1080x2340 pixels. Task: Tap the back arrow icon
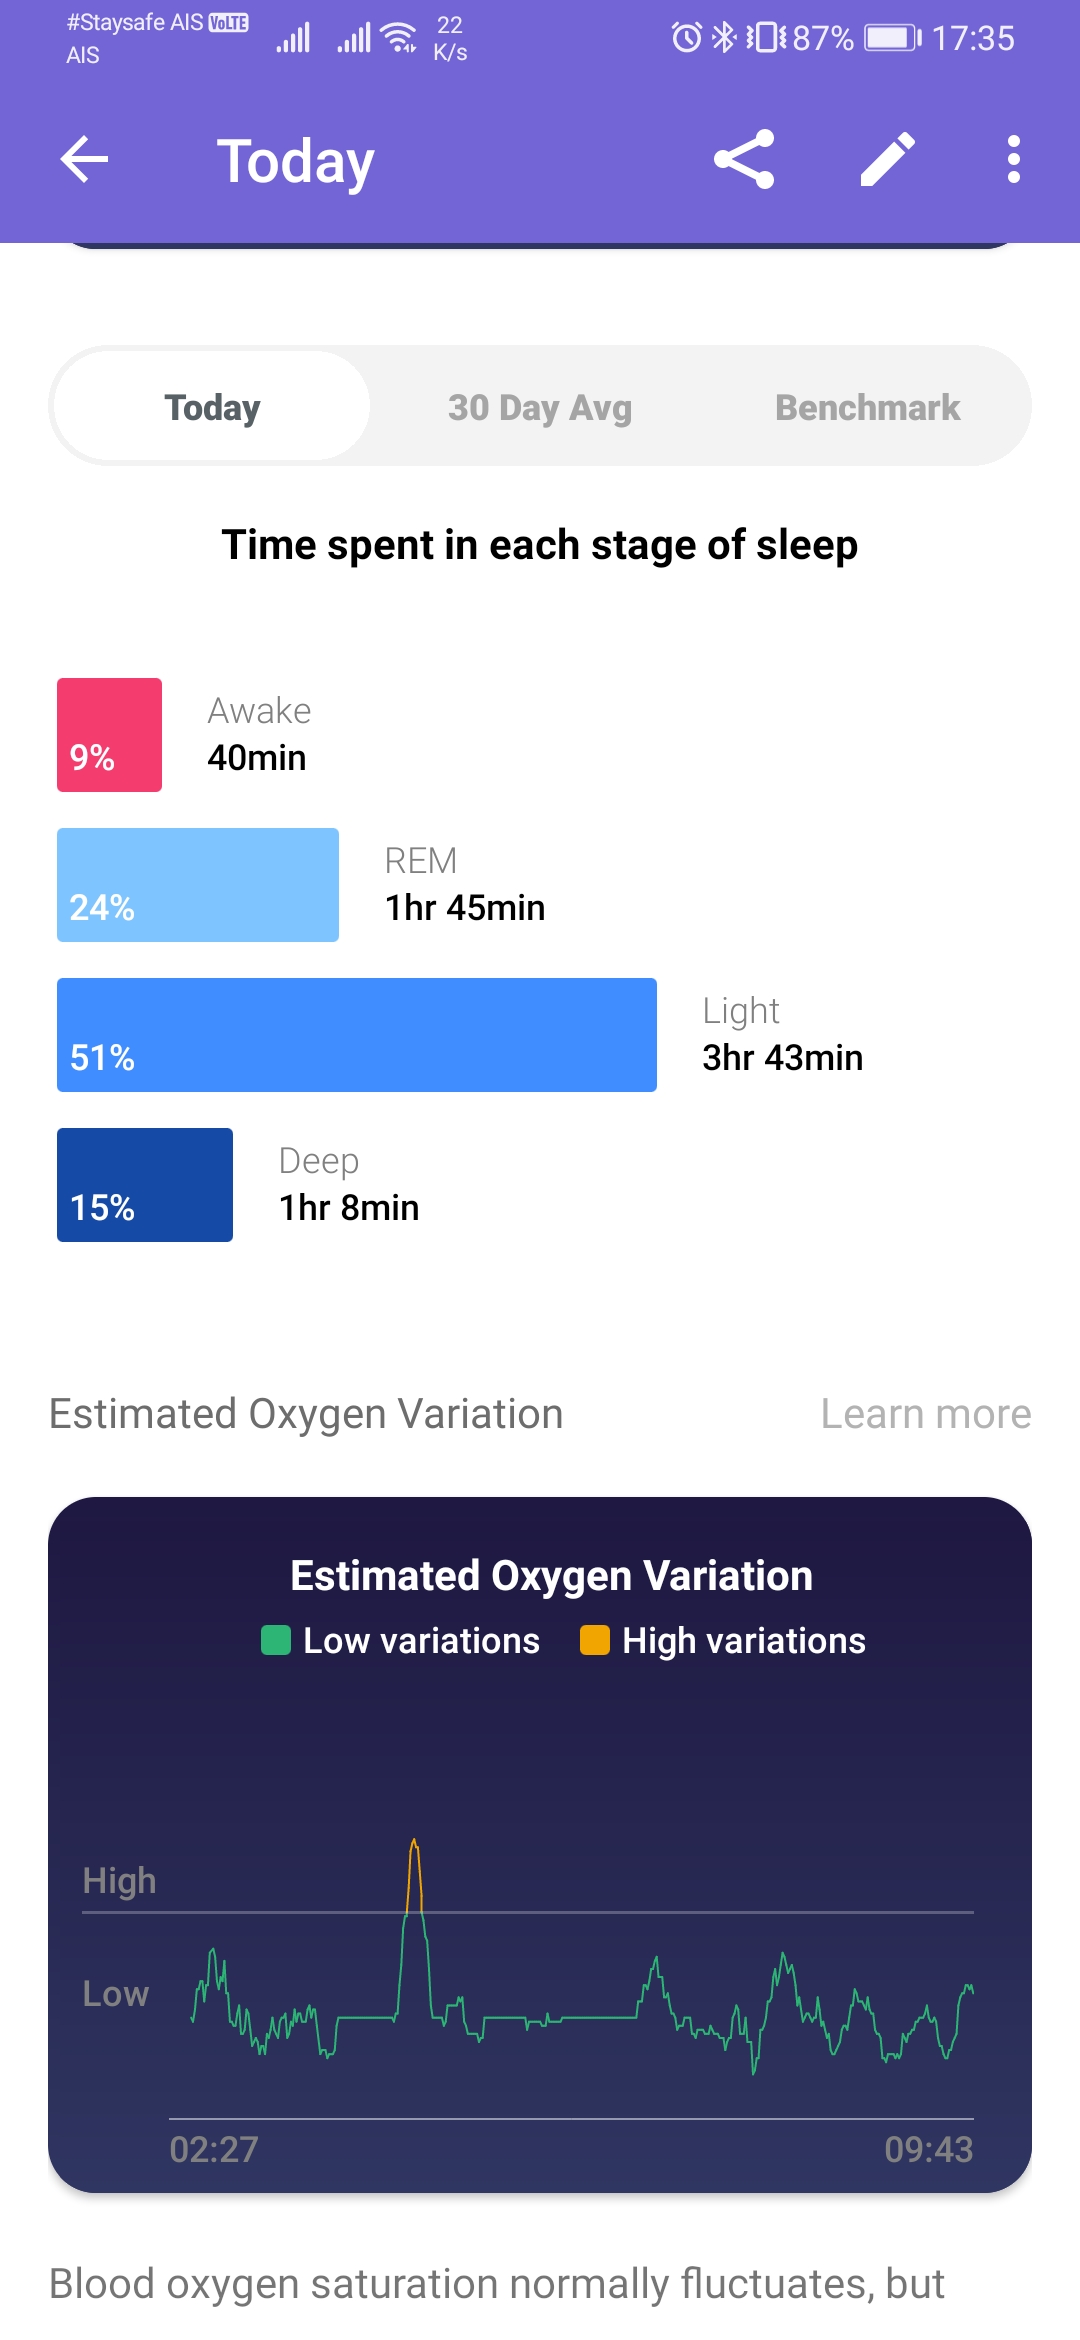coord(84,160)
